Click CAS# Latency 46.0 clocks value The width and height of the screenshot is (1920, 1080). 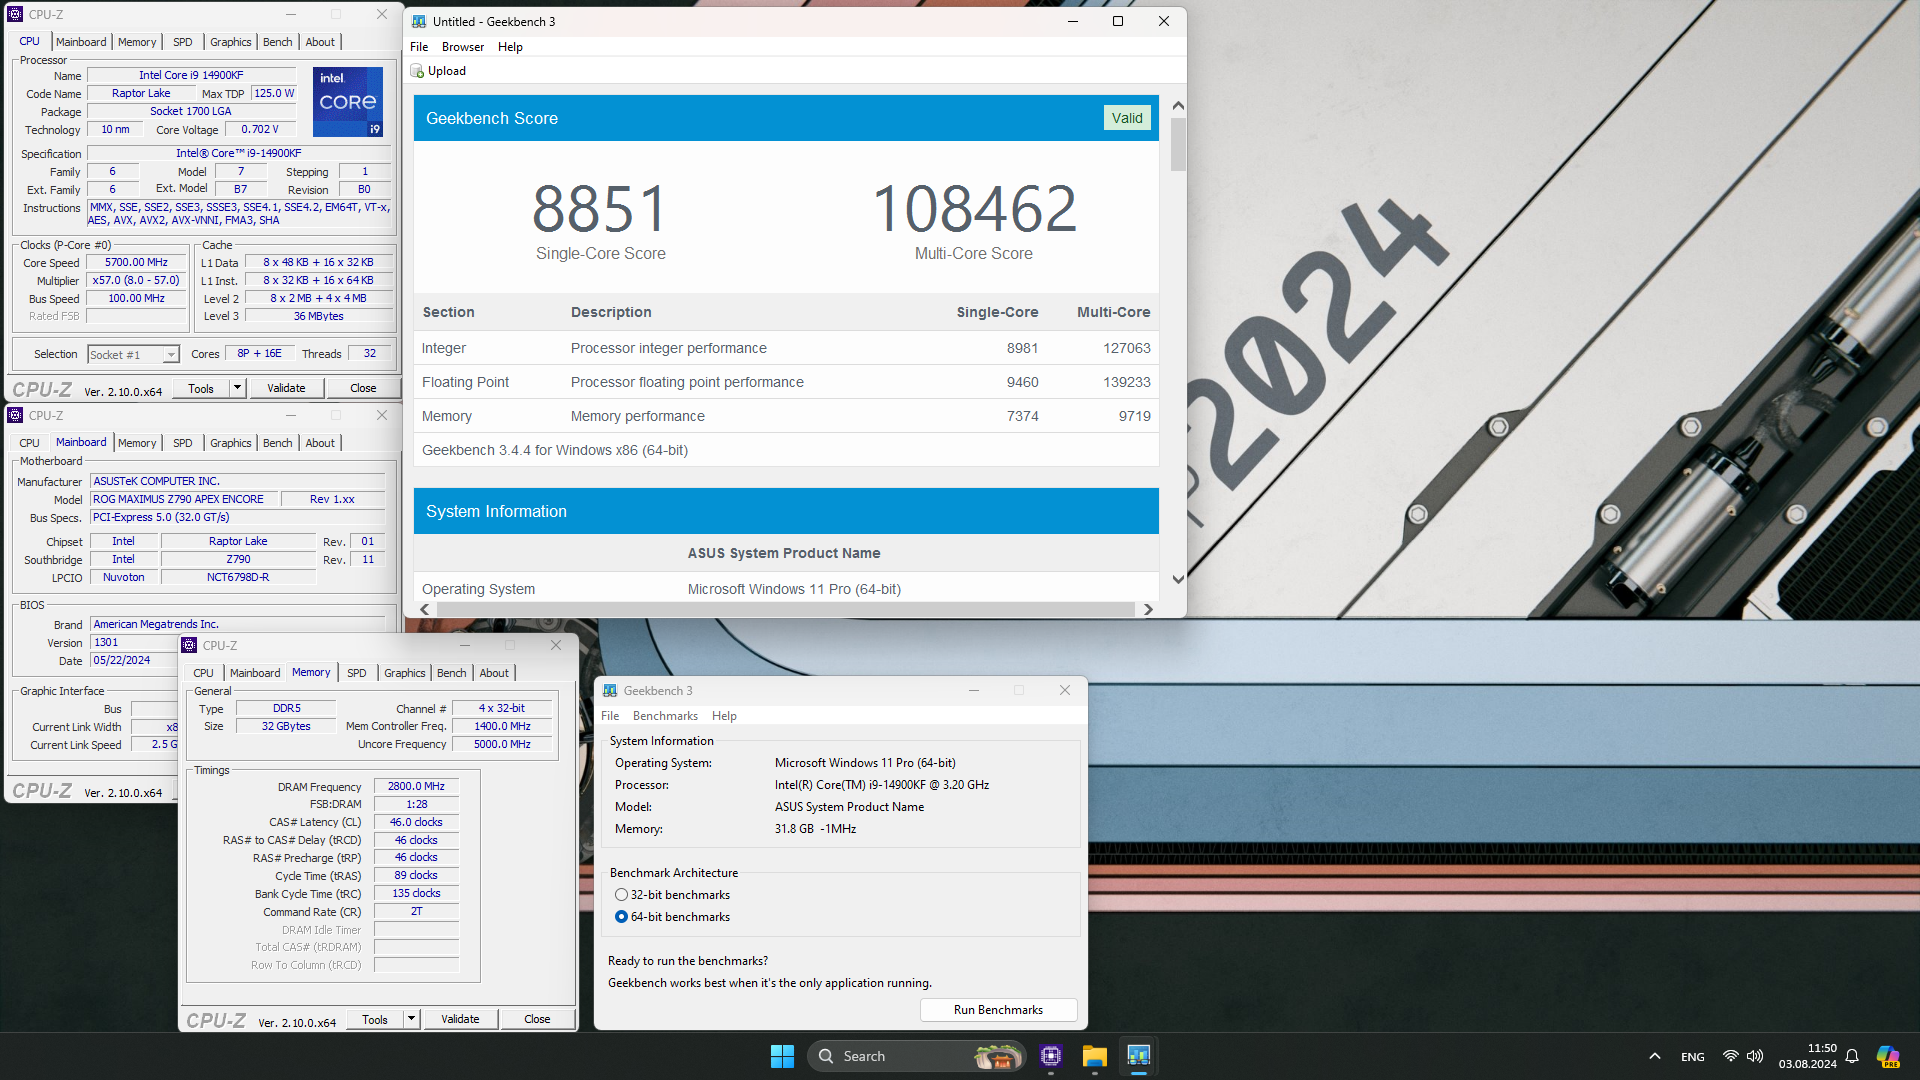click(x=416, y=822)
